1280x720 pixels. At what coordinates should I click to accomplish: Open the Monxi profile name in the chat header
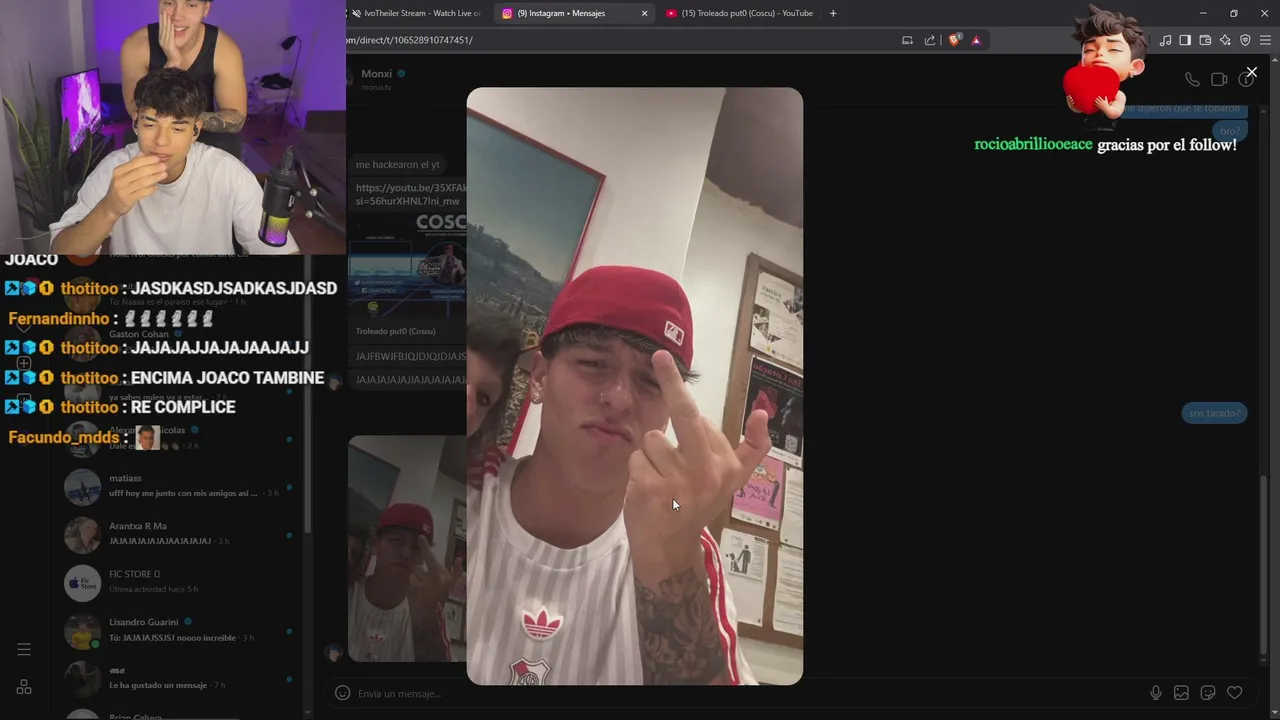coord(377,74)
